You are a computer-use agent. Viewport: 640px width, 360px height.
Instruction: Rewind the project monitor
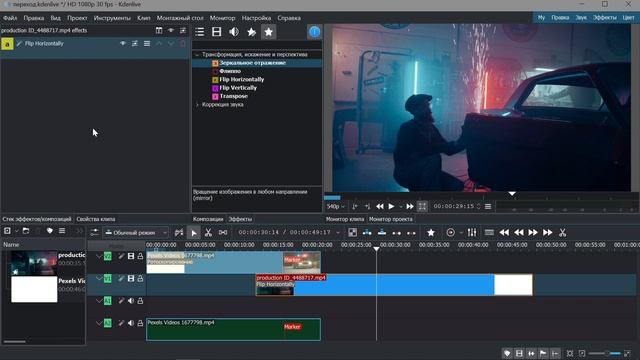[380, 207]
